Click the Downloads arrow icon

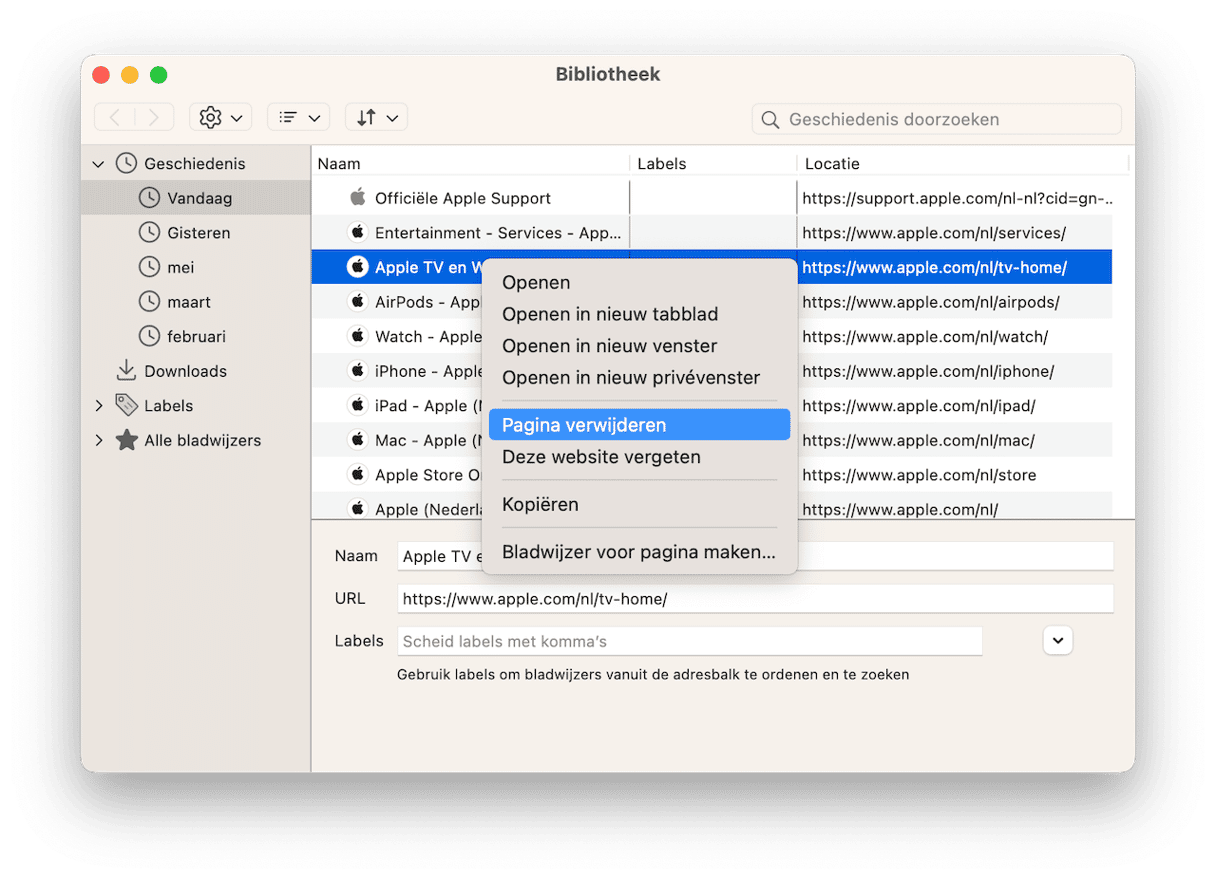[126, 371]
